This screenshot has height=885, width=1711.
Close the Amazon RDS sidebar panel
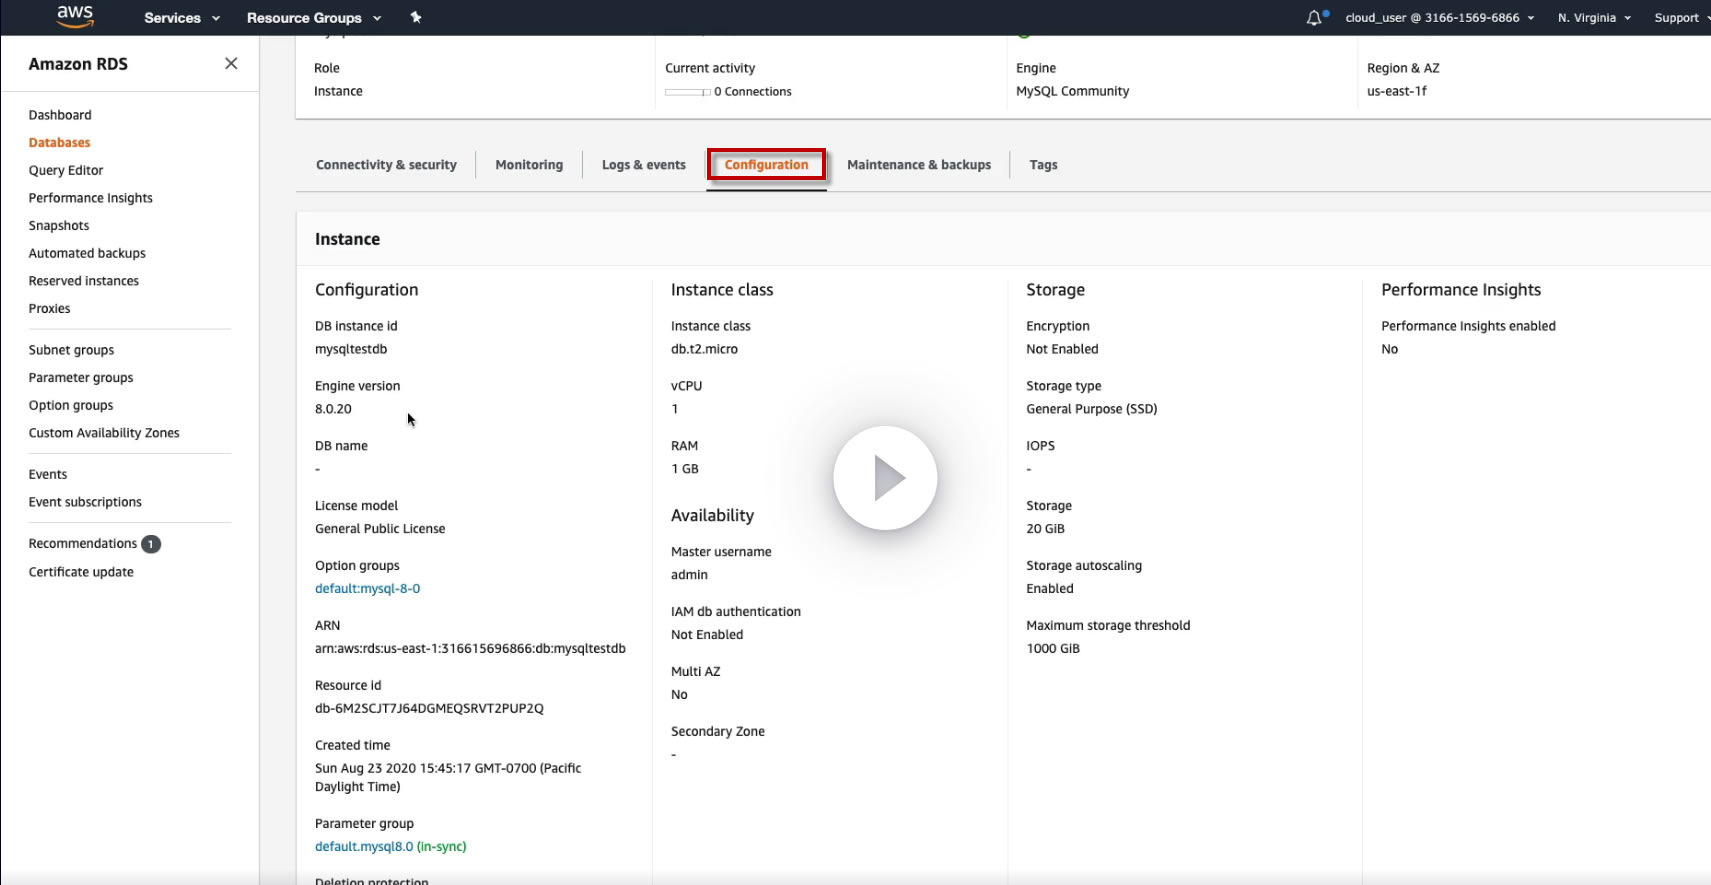tap(231, 63)
